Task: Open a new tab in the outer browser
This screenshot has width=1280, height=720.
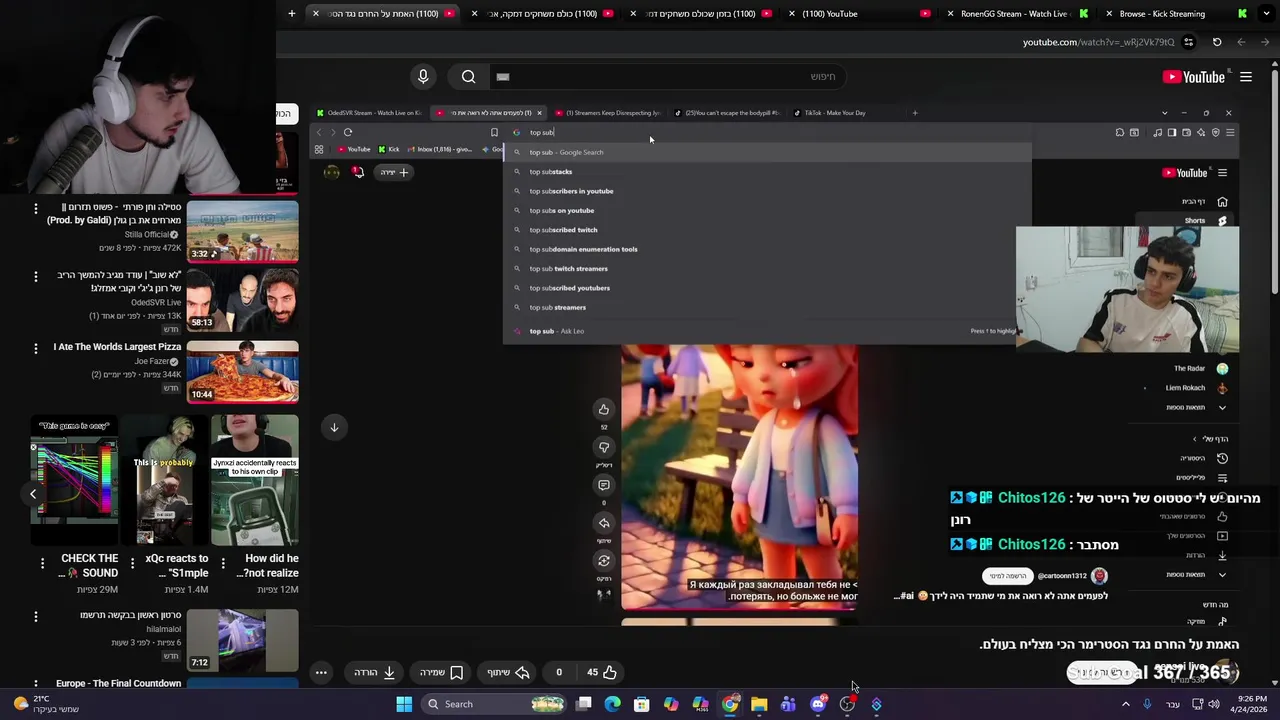Action: tap(292, 14)
